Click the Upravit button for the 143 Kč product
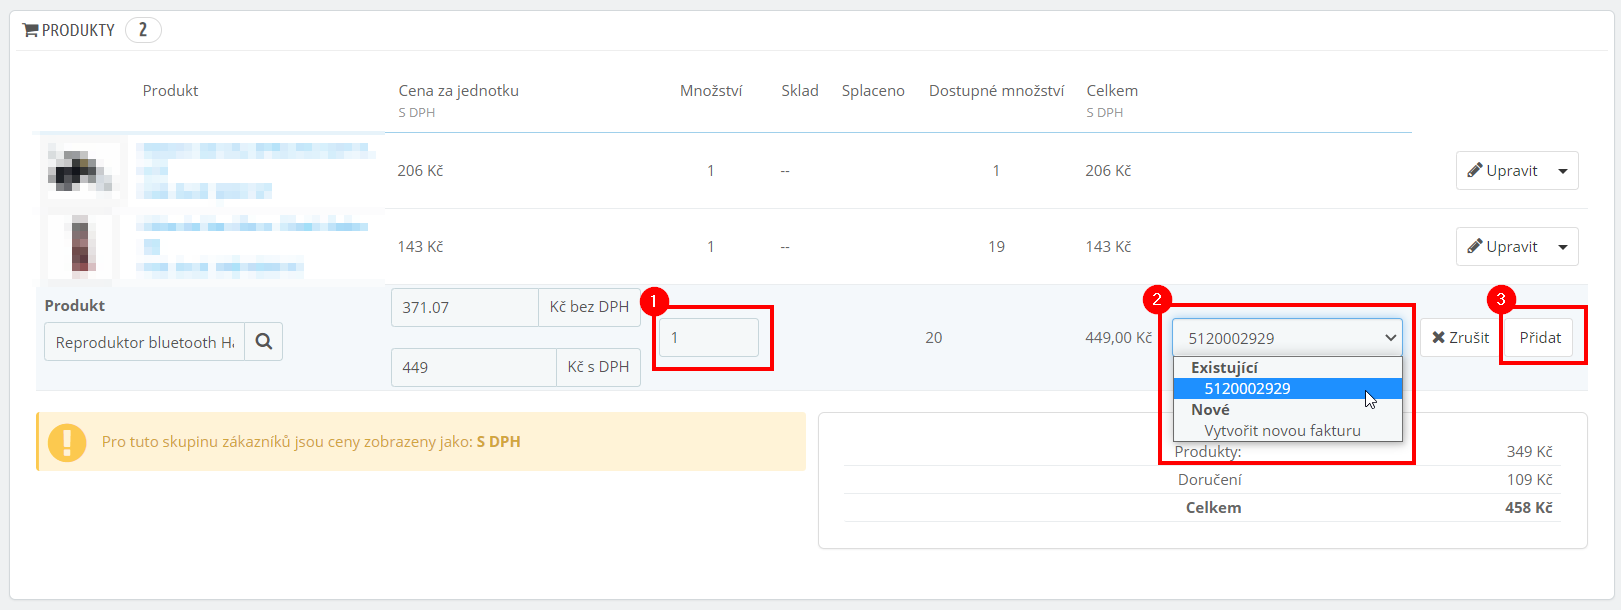The image size is (1621, 610). [1502, 246]
